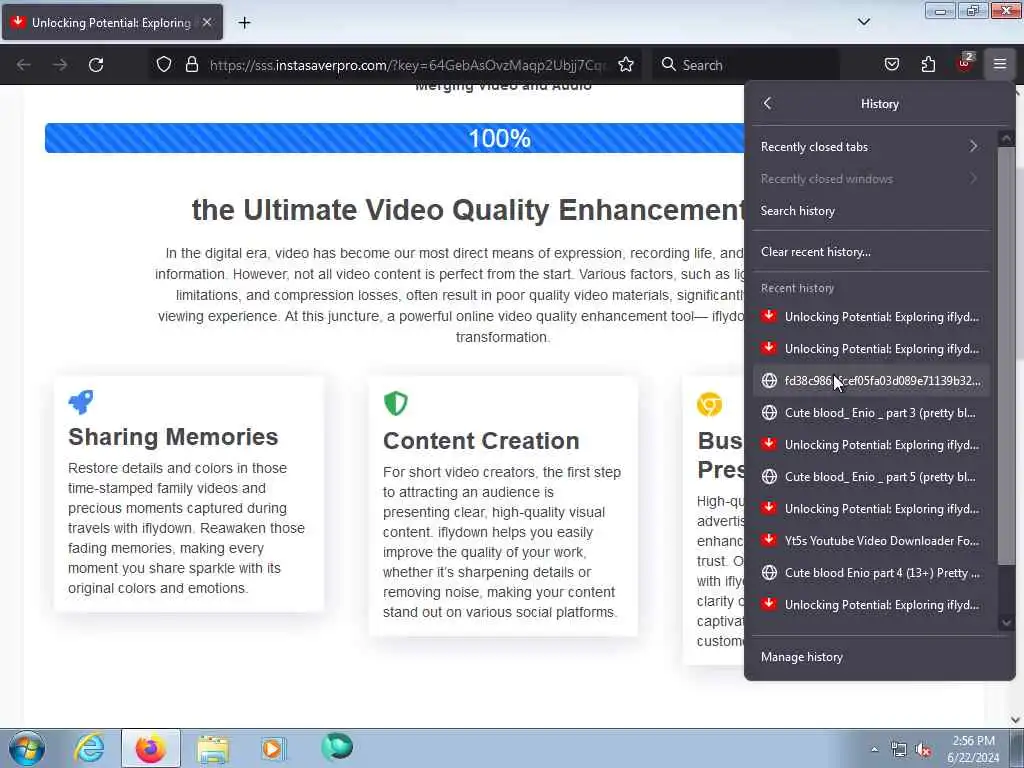Open a new tab with plus button

(244, 23)
